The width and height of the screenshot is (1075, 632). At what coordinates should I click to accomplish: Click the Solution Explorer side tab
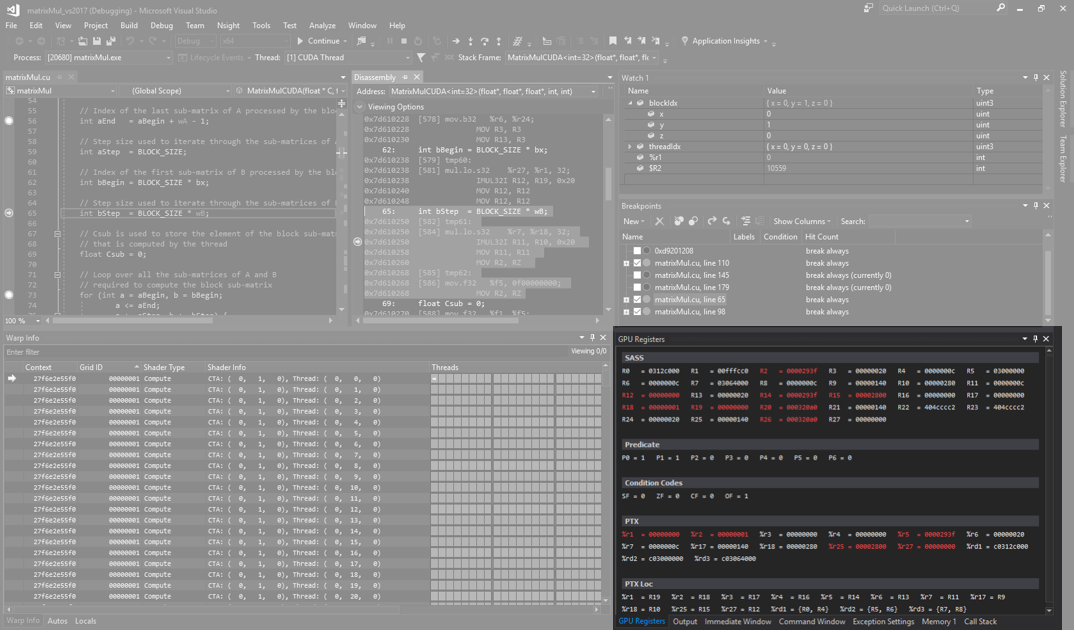click(1064, 99)
